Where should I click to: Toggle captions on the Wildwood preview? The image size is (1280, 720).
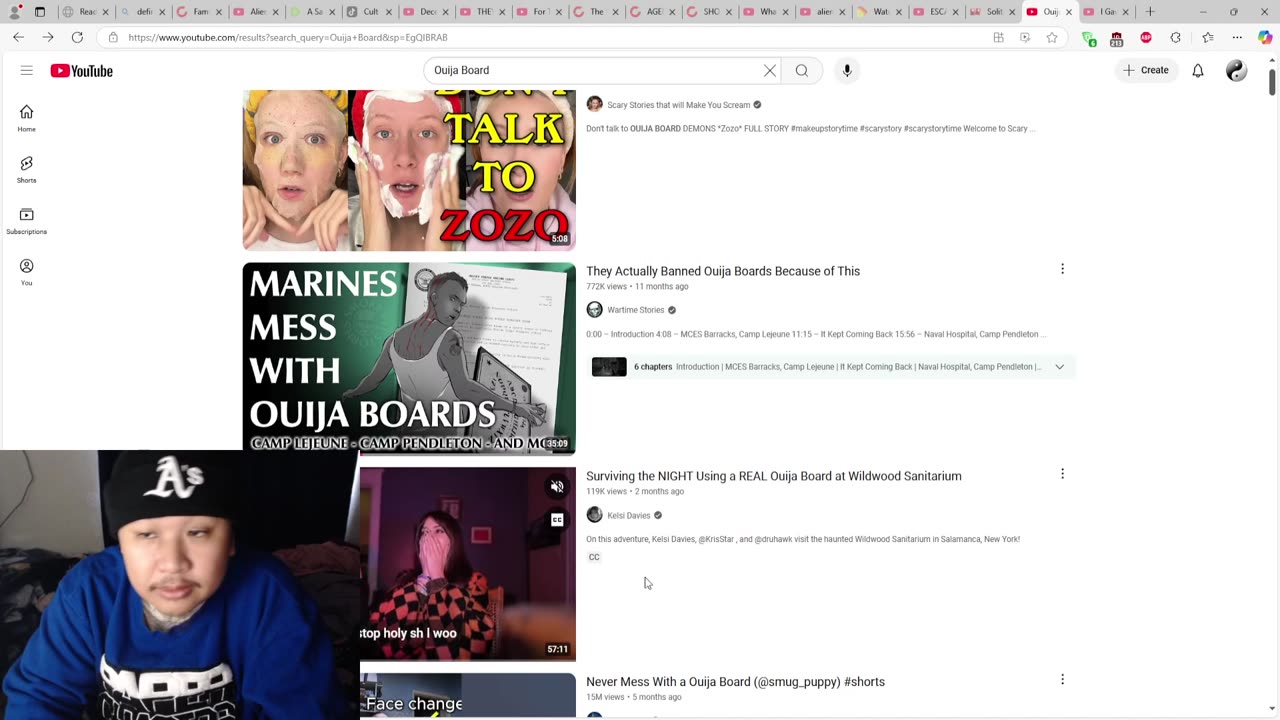coord(557,520)
